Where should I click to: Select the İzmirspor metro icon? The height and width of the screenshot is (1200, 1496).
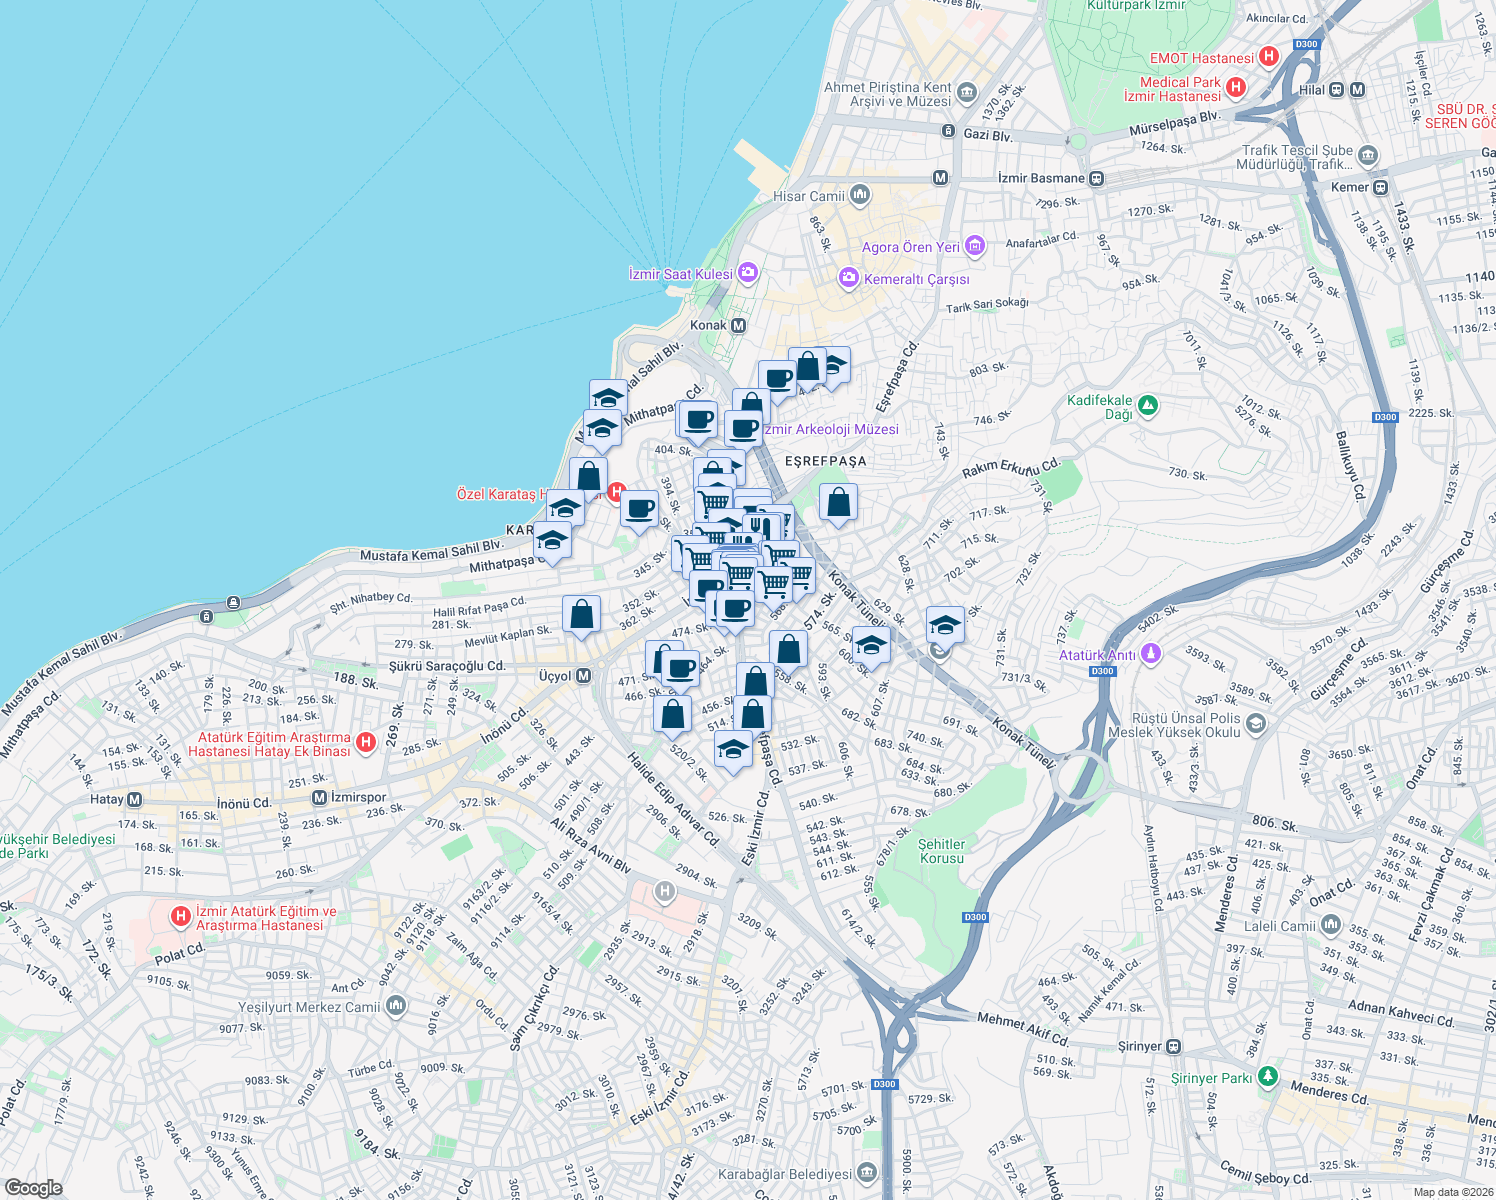[x=320, y=798]
